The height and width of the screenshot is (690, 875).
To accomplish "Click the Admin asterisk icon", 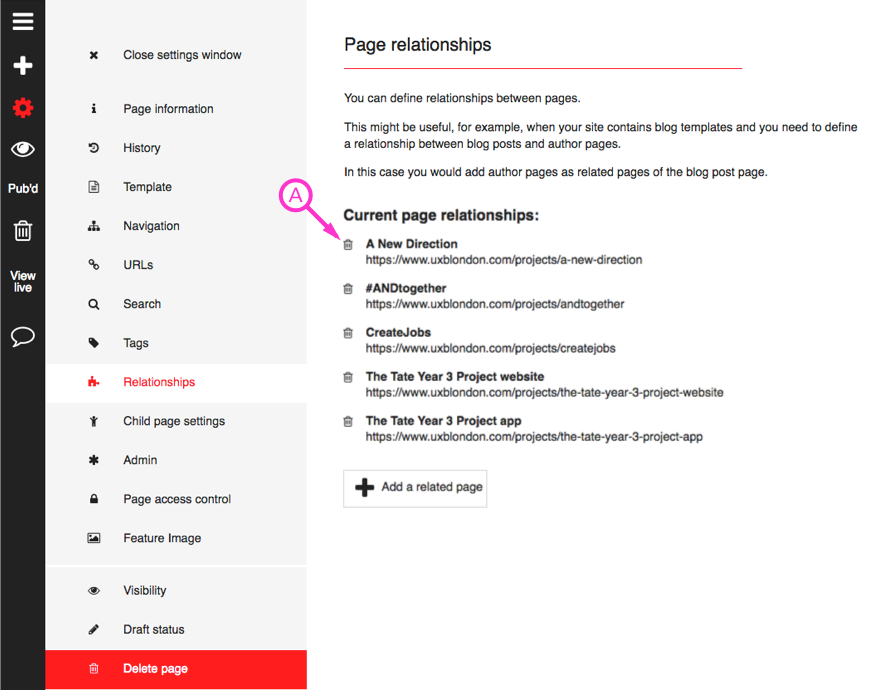I will pyautogui.click(x=94, y=460).
